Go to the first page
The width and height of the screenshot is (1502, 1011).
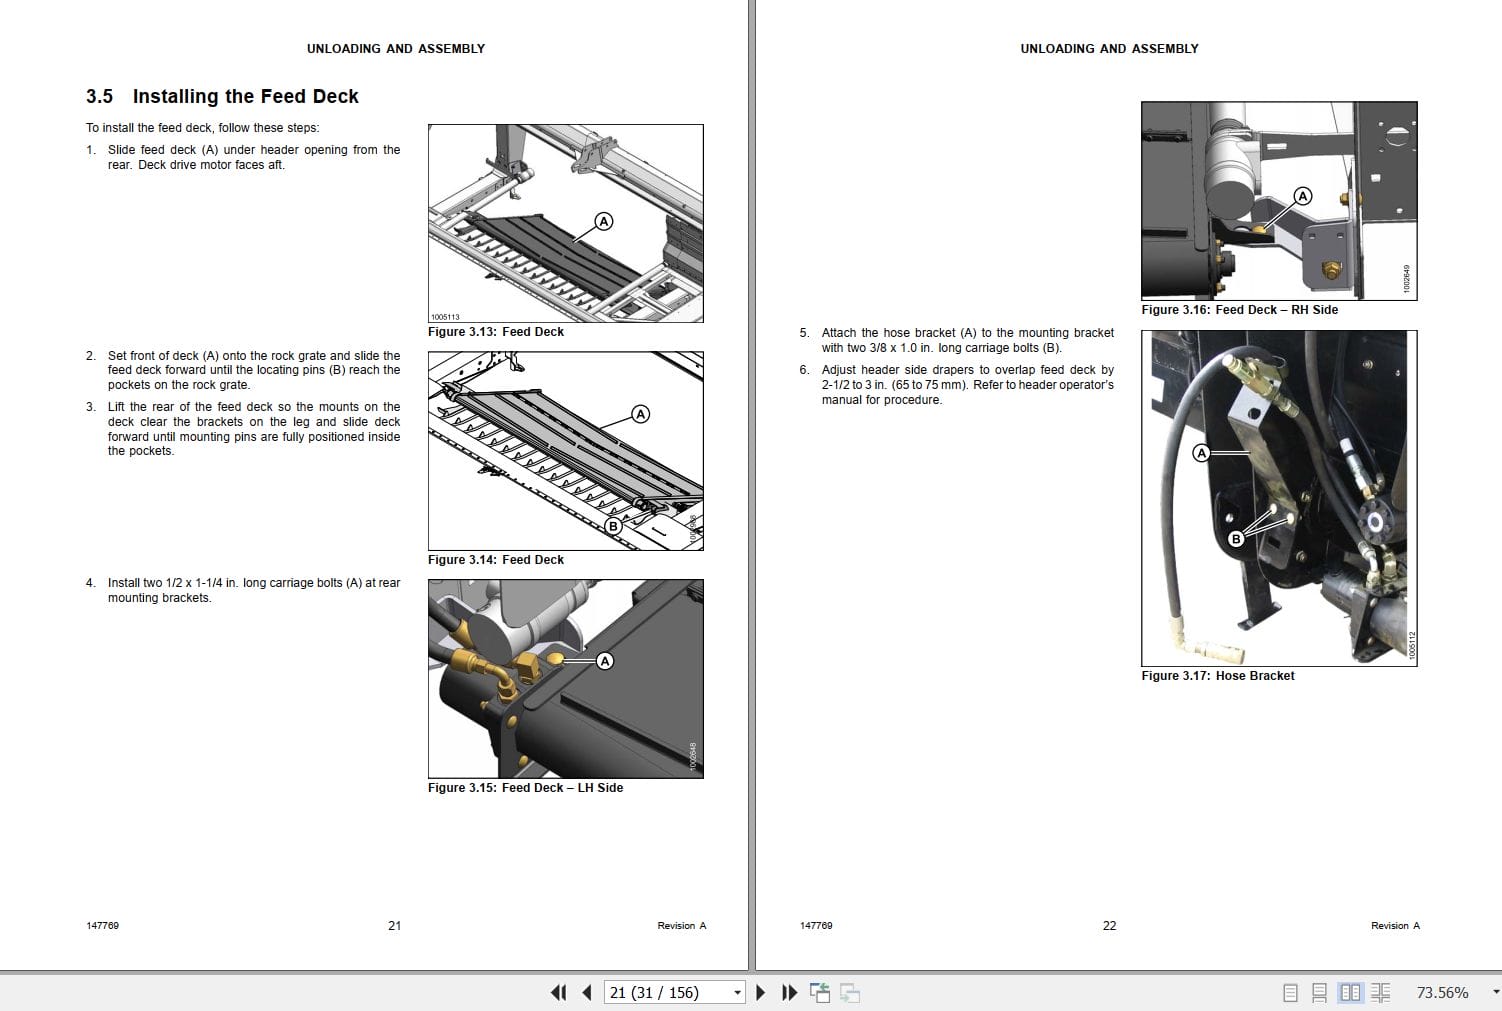pos(557,992)
